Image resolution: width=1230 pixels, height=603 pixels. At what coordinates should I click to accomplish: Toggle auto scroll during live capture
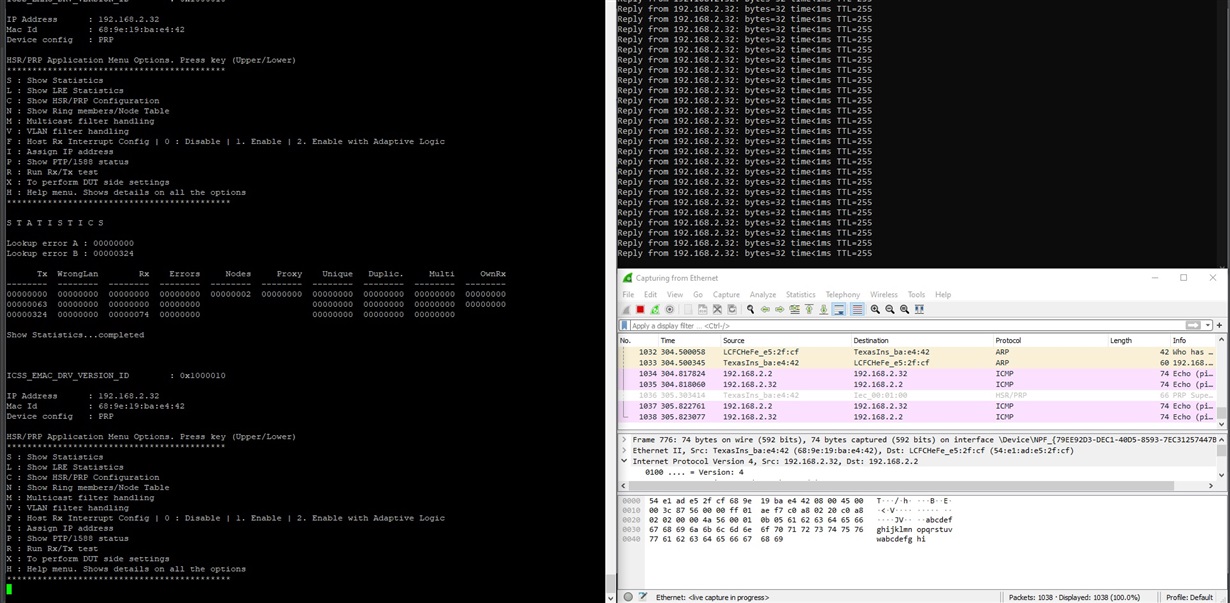click(838, 310)
